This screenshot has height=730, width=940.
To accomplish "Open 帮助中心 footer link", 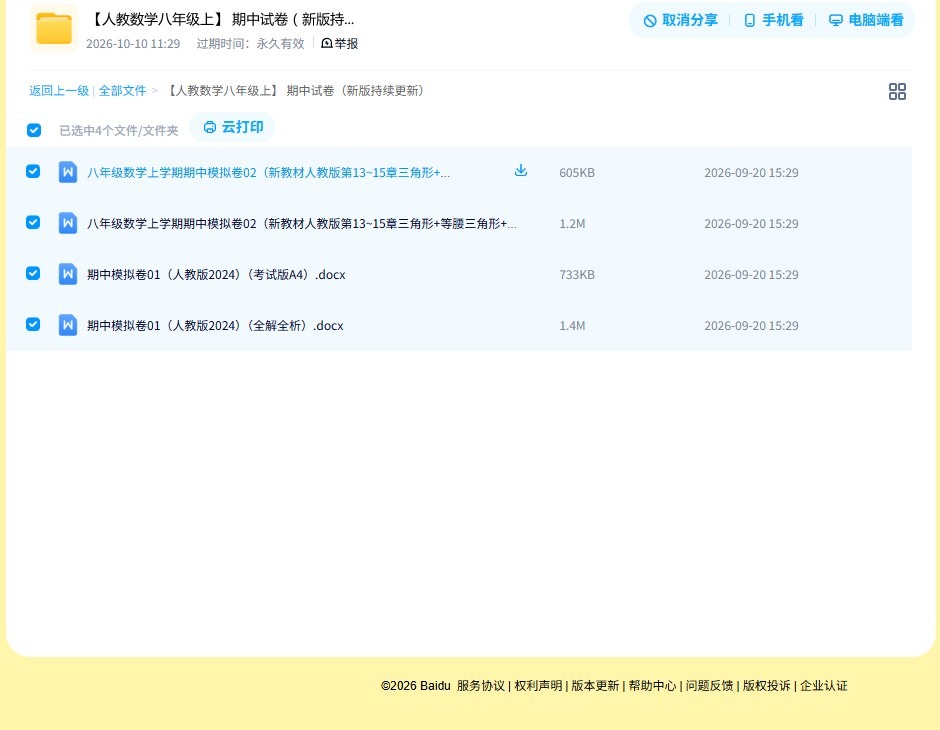I will [652, 686].
